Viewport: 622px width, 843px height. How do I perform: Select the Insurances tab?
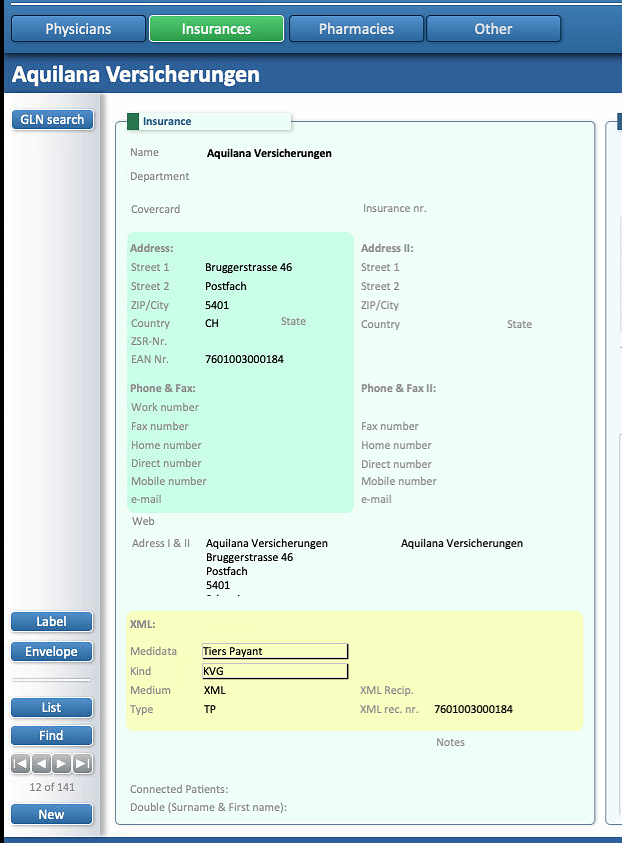point(216,28)
